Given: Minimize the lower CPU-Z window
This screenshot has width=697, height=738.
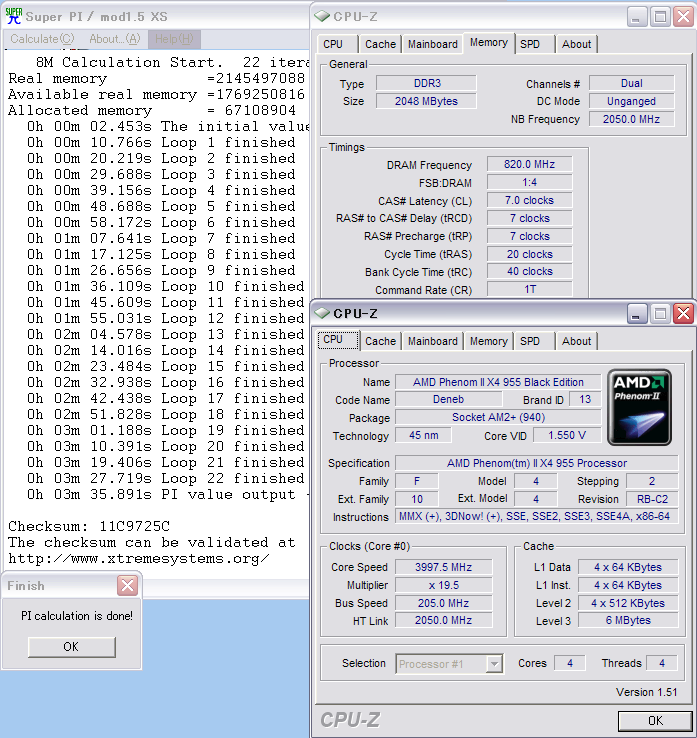Looking at the screenshot, I should 636,313.
